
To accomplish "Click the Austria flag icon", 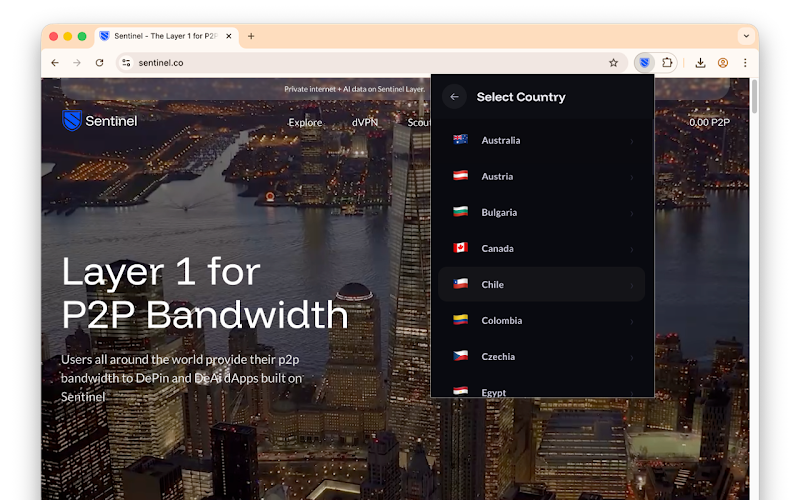I will tap(461, 176).
